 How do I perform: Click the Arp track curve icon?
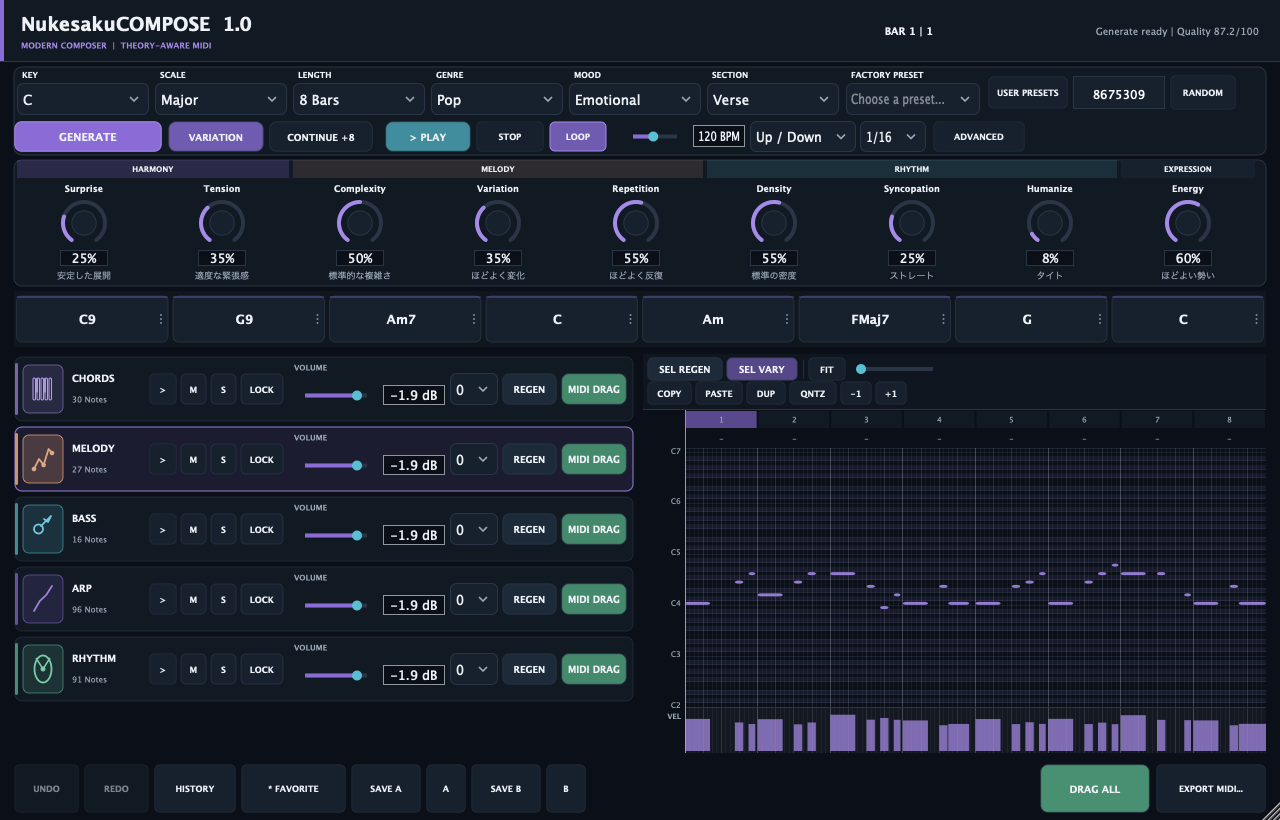[43, 599]
